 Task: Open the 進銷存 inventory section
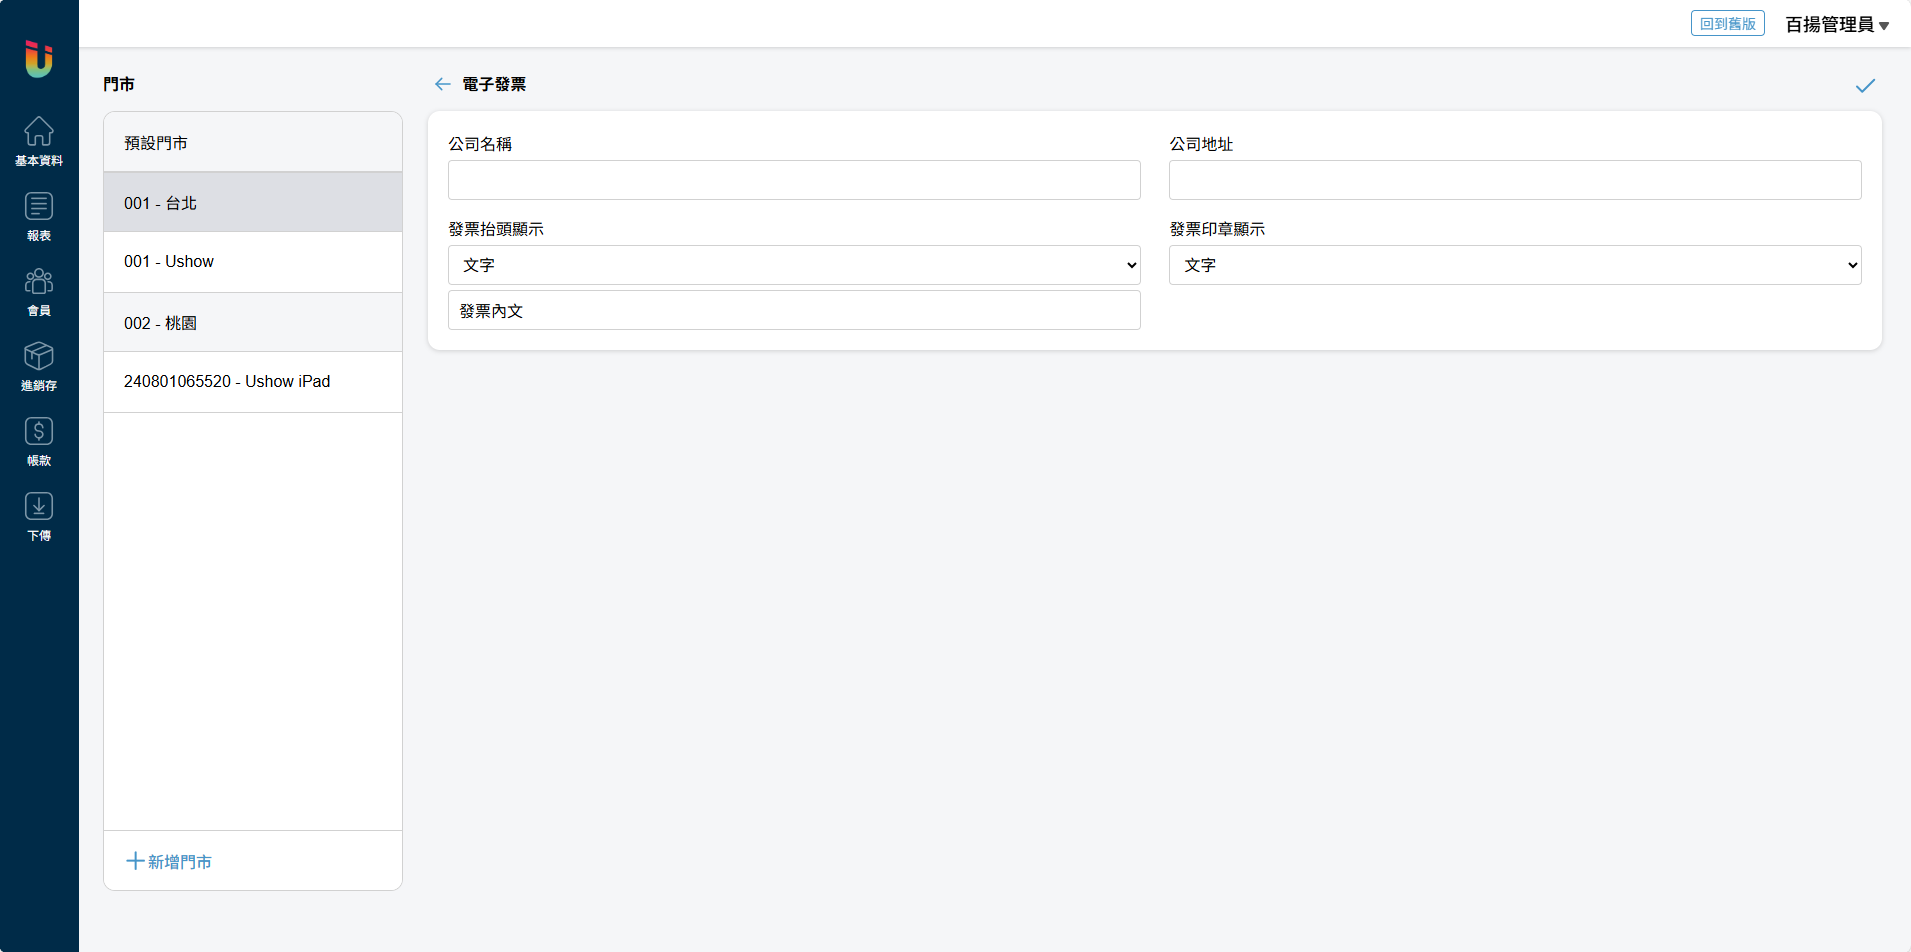39,366
